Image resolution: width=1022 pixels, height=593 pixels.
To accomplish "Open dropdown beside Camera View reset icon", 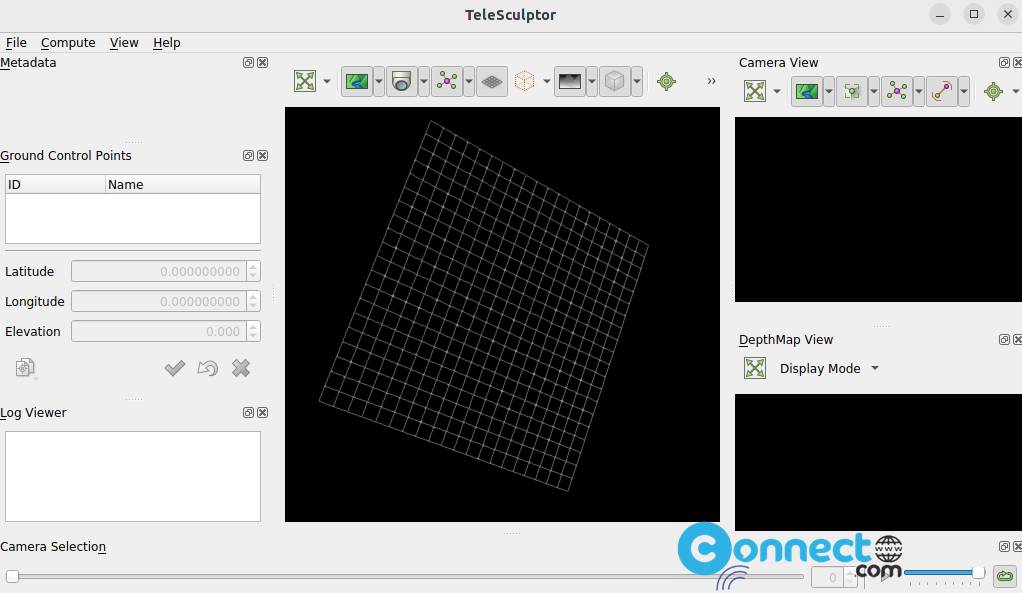I will 777,91.
